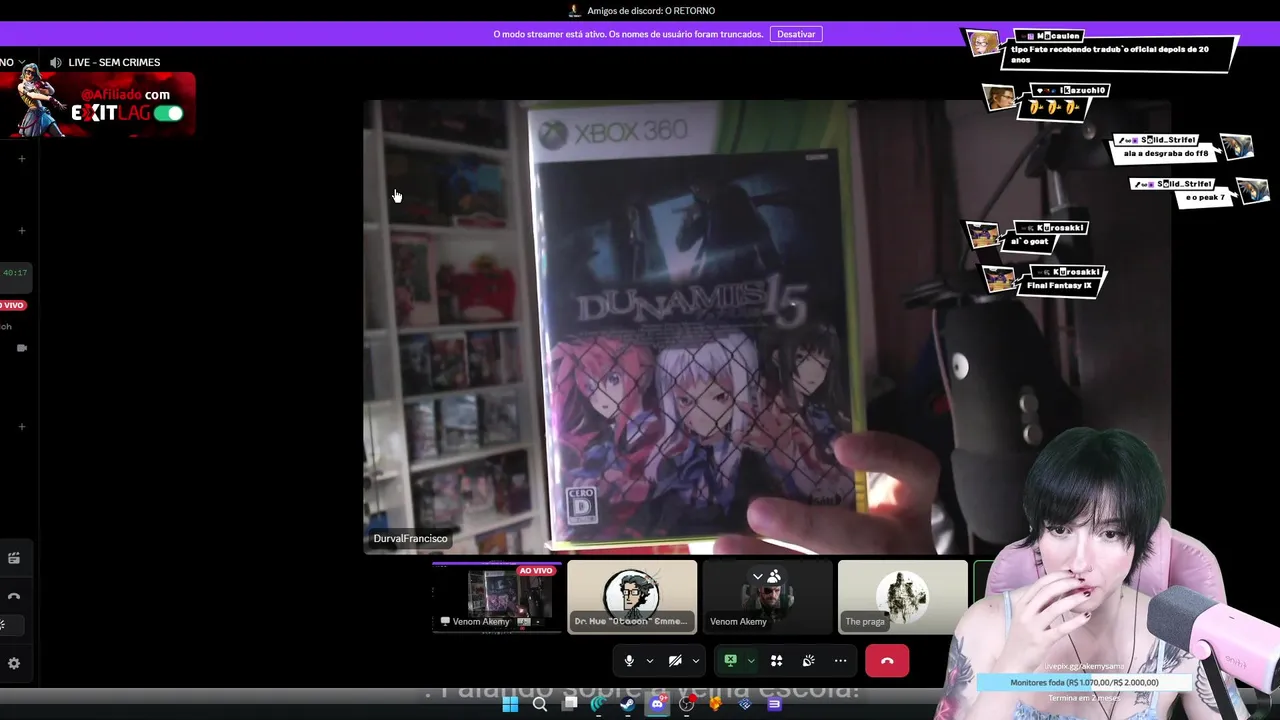Select Venom Akemy participant avatar tile
Screen dimensions: 1280x720
(x=767, y=597)
